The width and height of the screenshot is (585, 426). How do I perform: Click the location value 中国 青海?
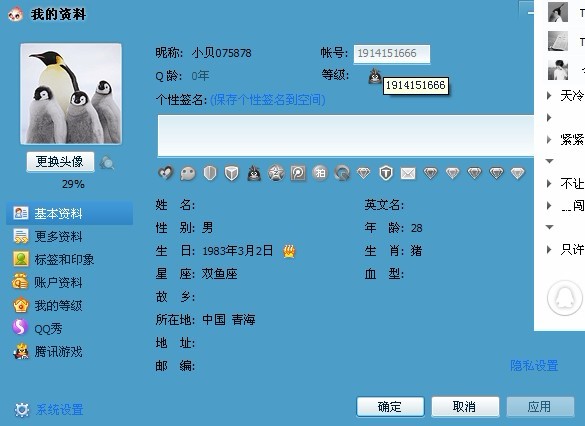[x=229, y=320]
